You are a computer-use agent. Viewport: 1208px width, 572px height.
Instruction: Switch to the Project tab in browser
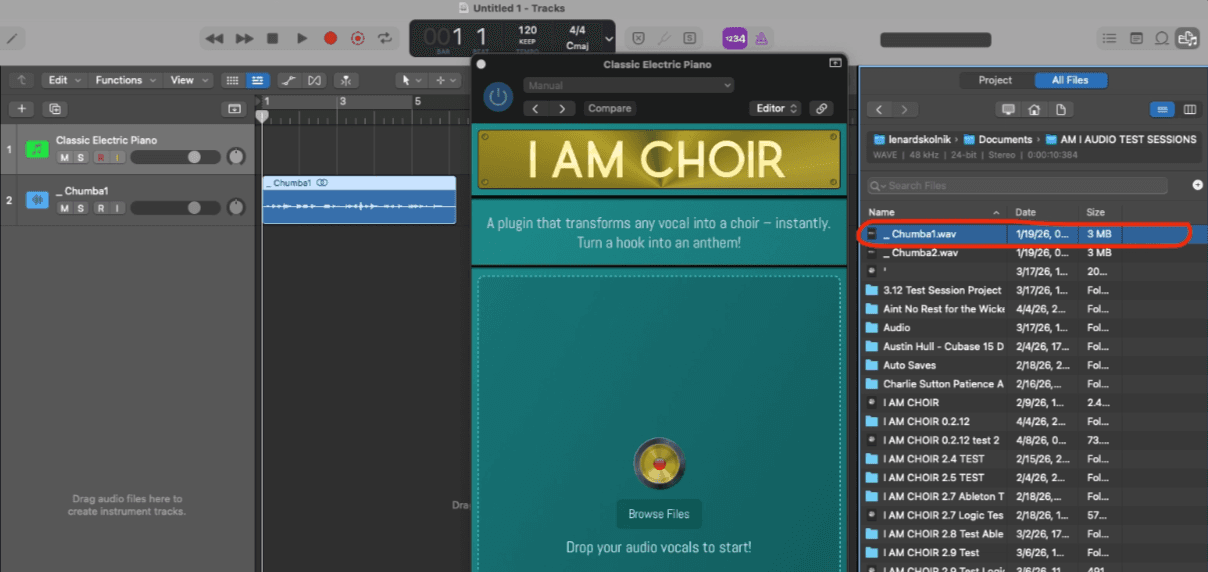click(x=995, y=80)
